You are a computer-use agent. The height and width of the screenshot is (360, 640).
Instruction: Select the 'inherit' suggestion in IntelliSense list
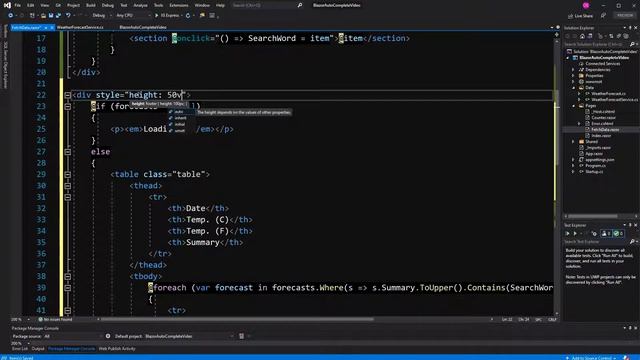coord(180,118)
